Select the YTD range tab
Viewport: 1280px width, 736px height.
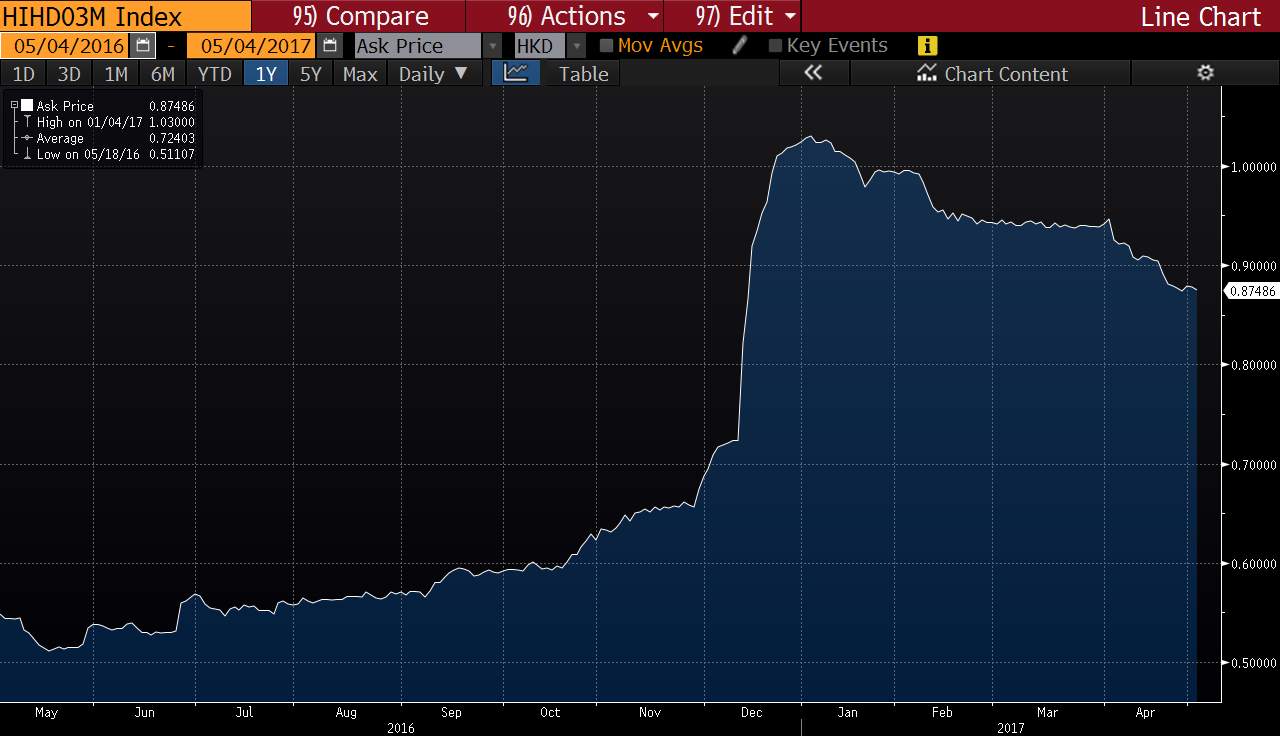pyautogui.click(x=215, y=74)
